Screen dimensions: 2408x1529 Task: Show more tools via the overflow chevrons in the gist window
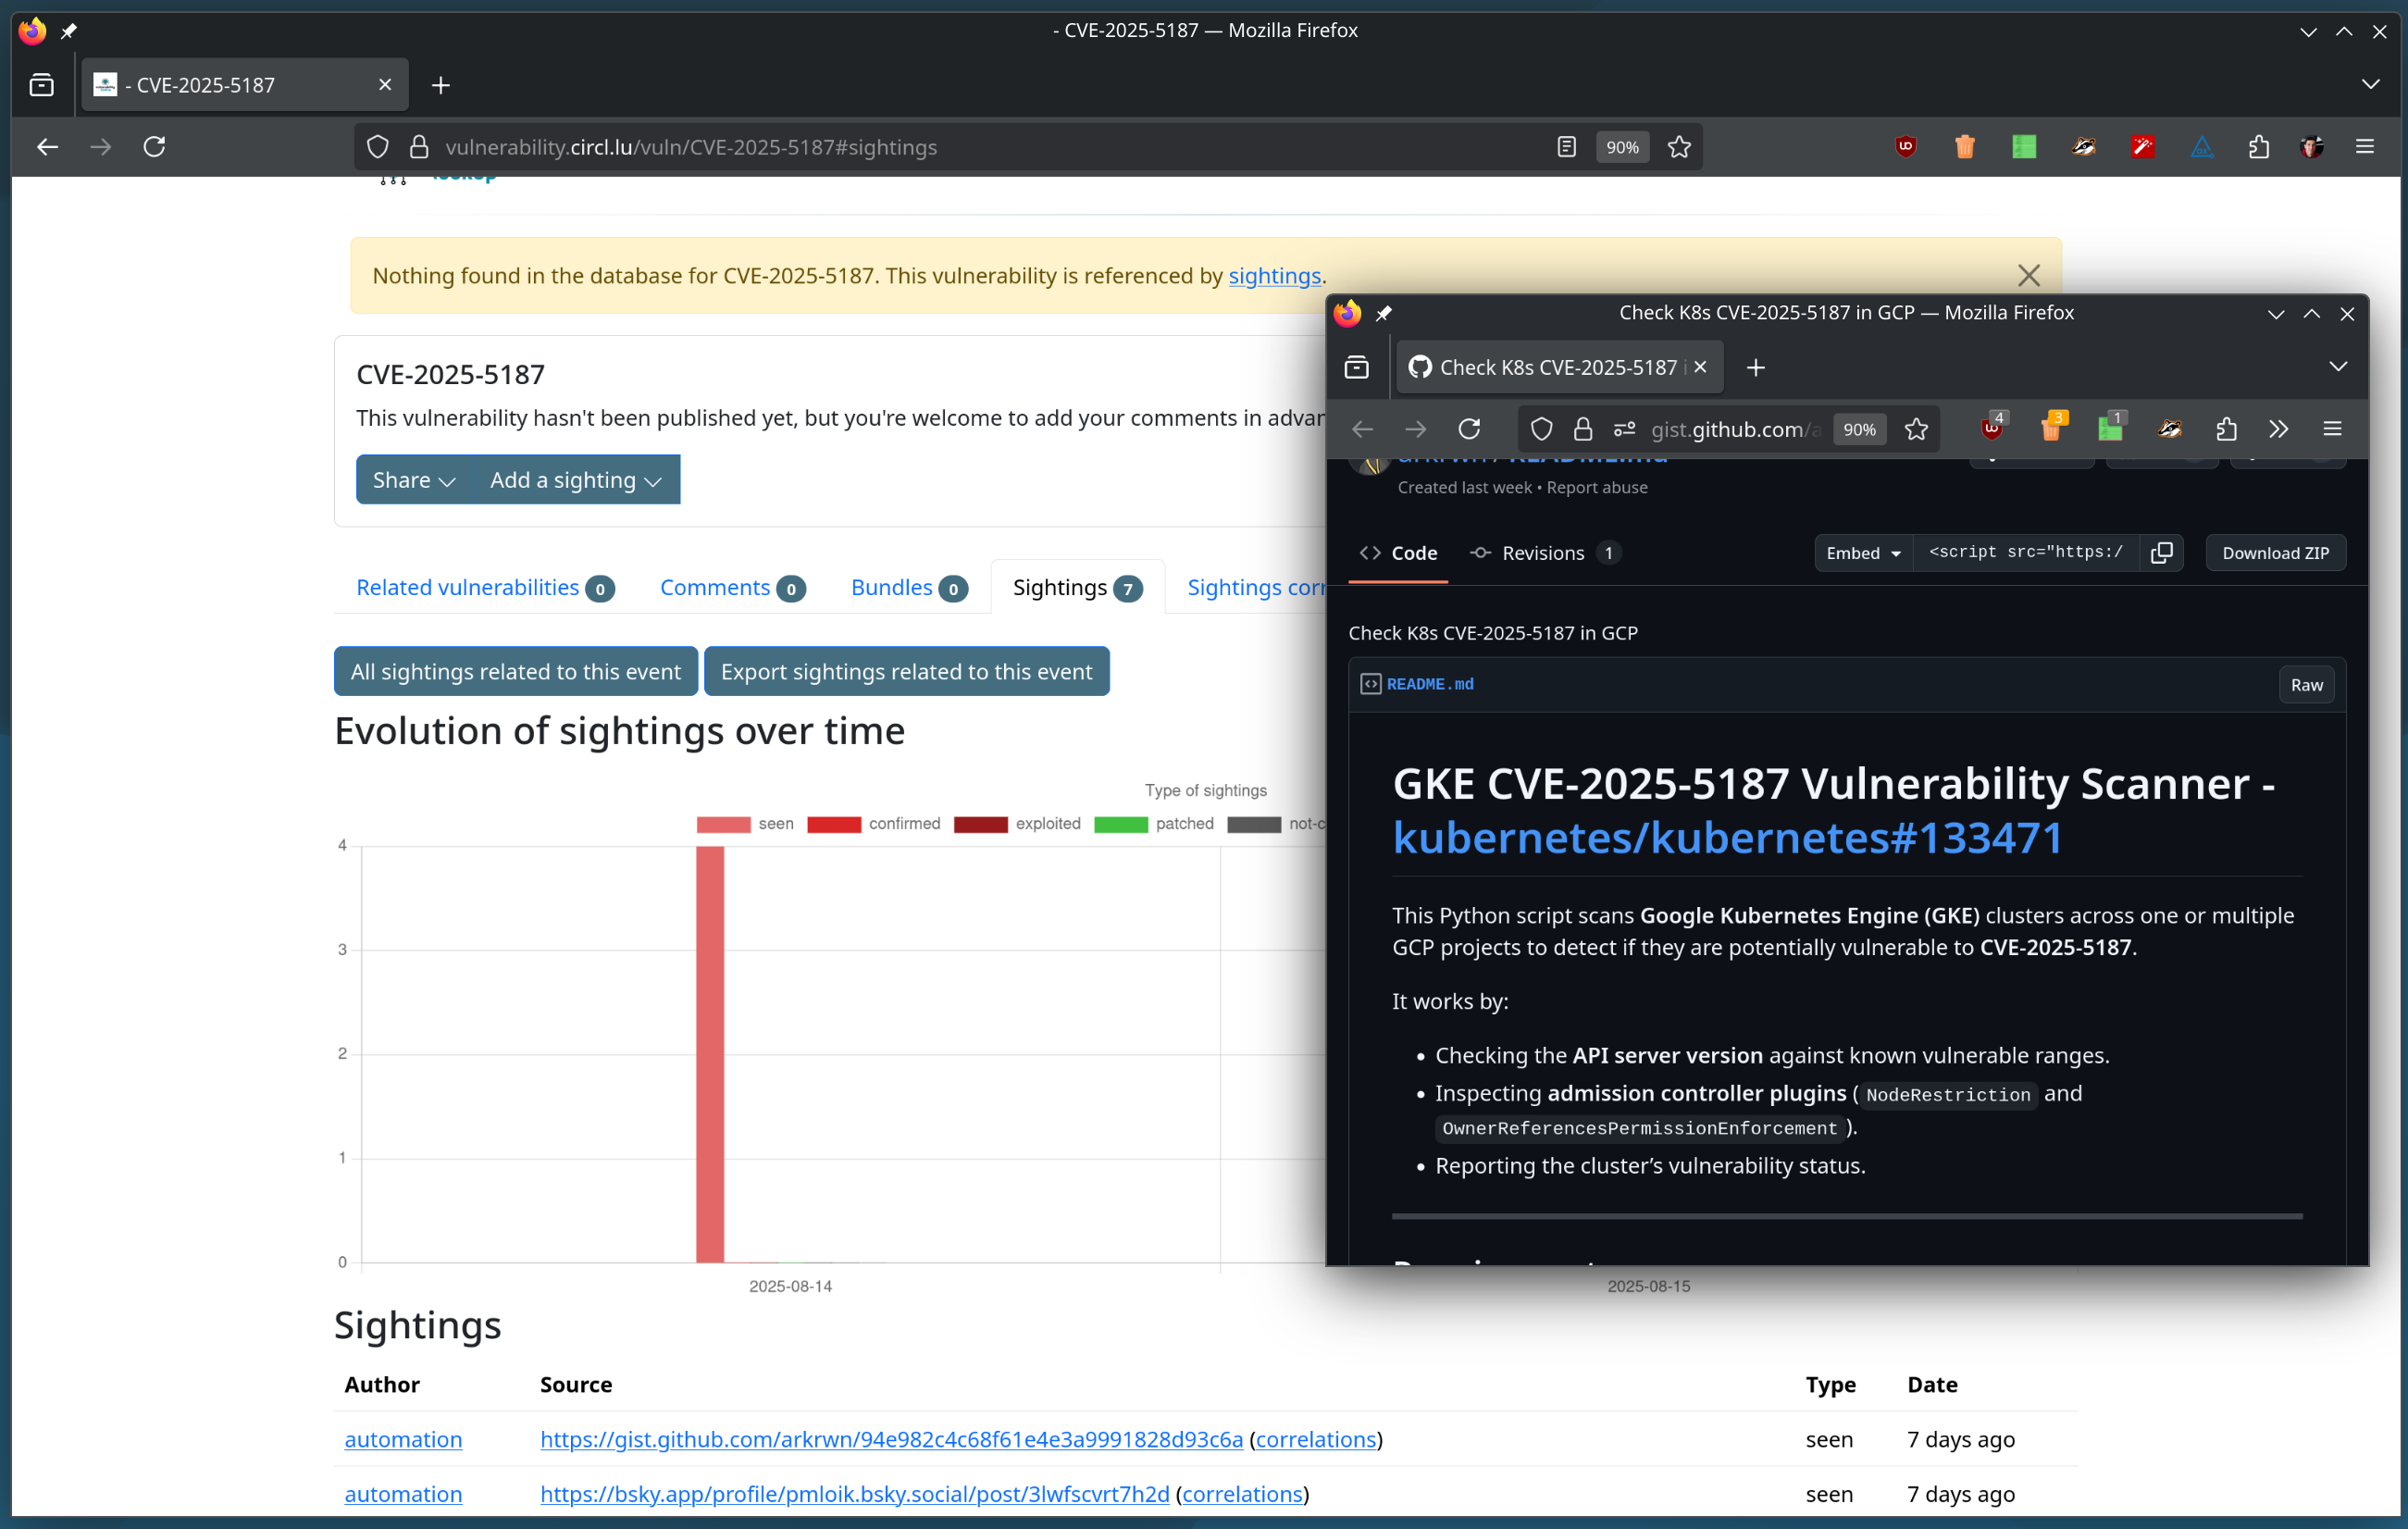pos(2278,429)
